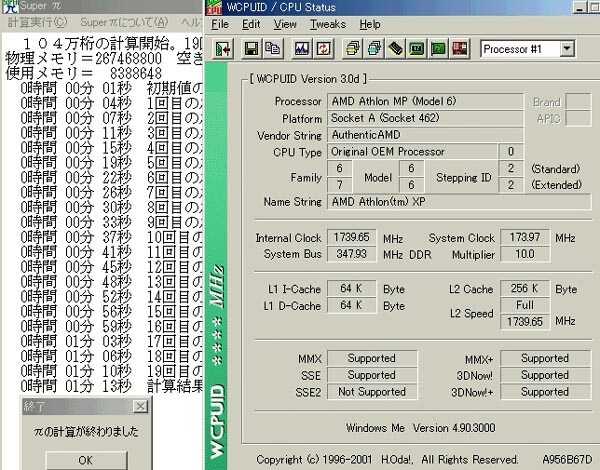Click the System Clock value 173.97
This screenshot has height=470, width=600.
tap(525, 238)
